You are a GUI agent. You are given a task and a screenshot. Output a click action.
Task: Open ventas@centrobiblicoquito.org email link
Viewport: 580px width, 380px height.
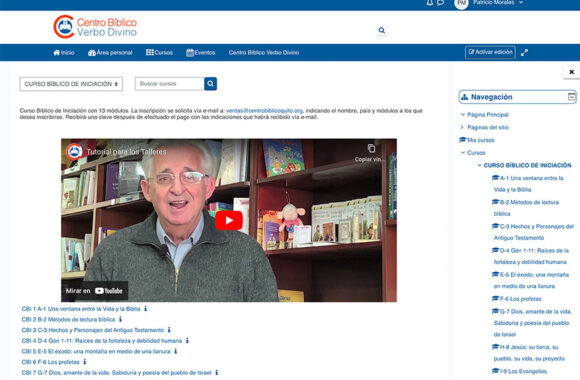(x=264, y=111)
